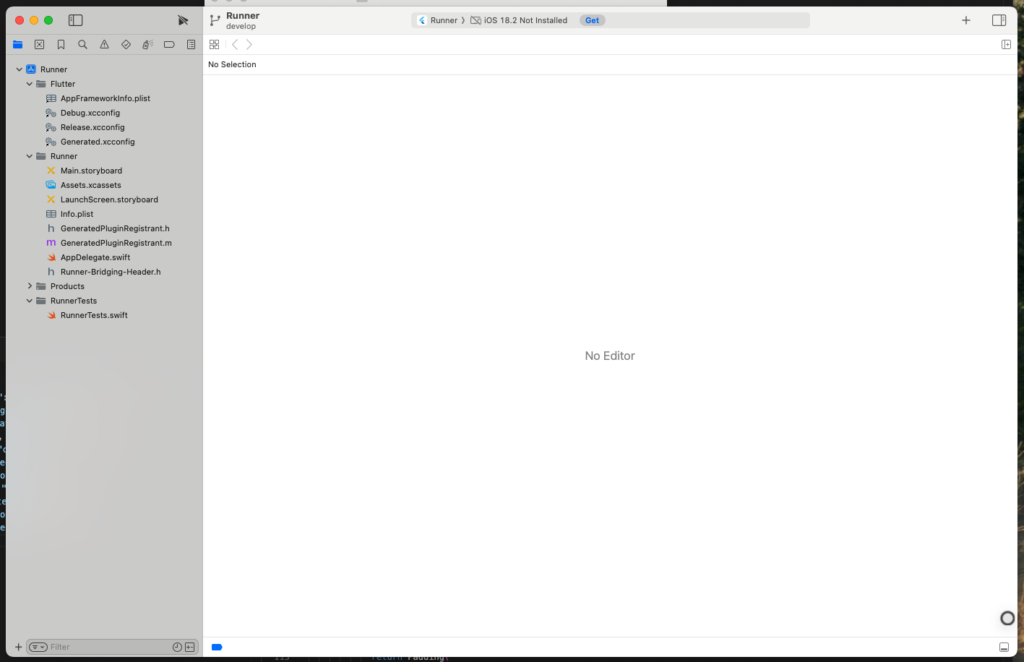Minimize the Xcode window with yellow button
Screen dimensions: 1024x662
(34, 20)
